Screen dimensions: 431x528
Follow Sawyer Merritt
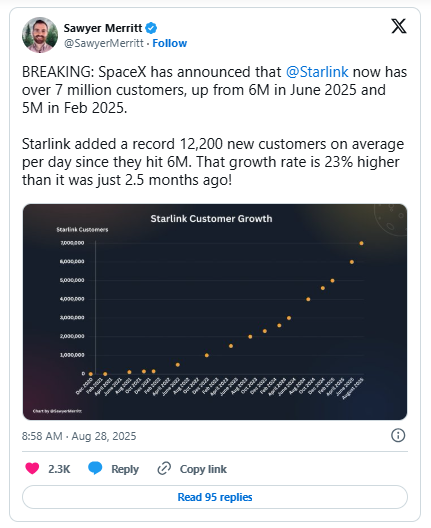pos(170,43)
